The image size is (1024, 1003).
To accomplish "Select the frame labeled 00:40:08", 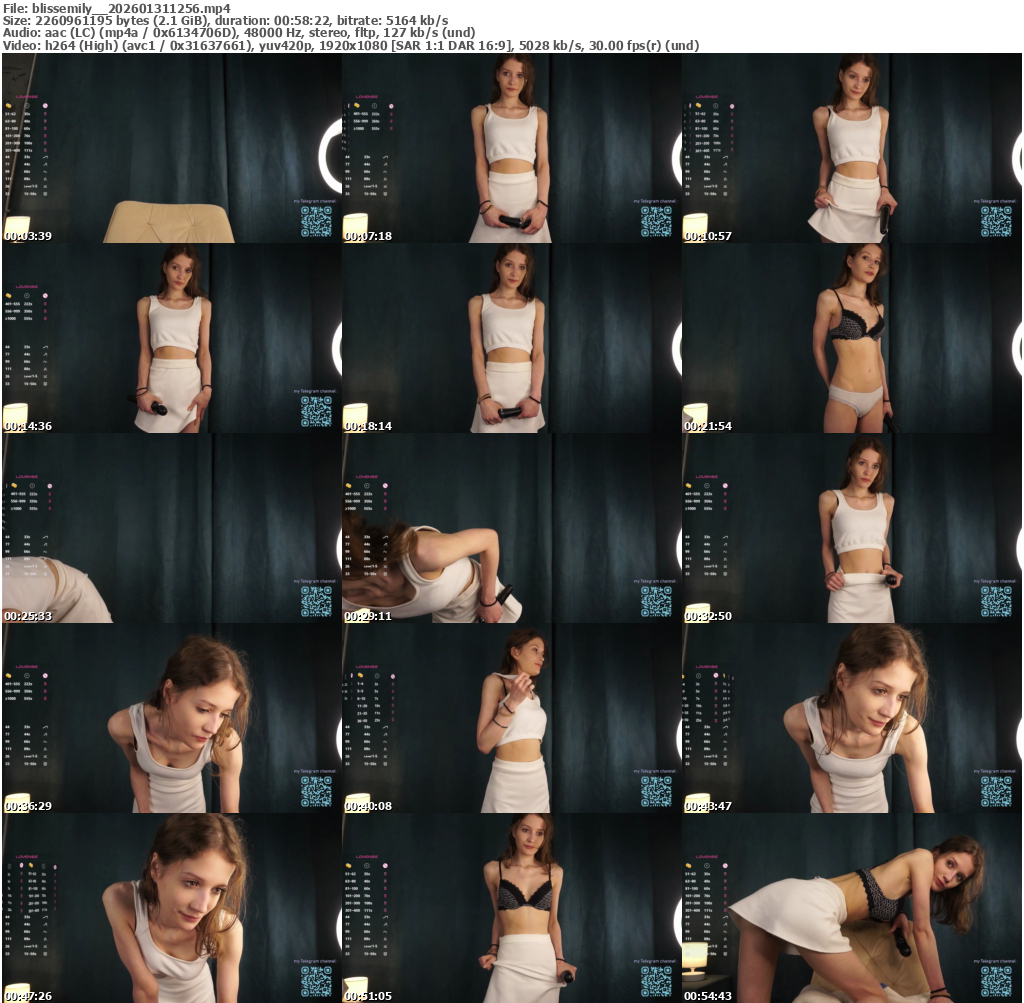I will [x=511, y=718].
